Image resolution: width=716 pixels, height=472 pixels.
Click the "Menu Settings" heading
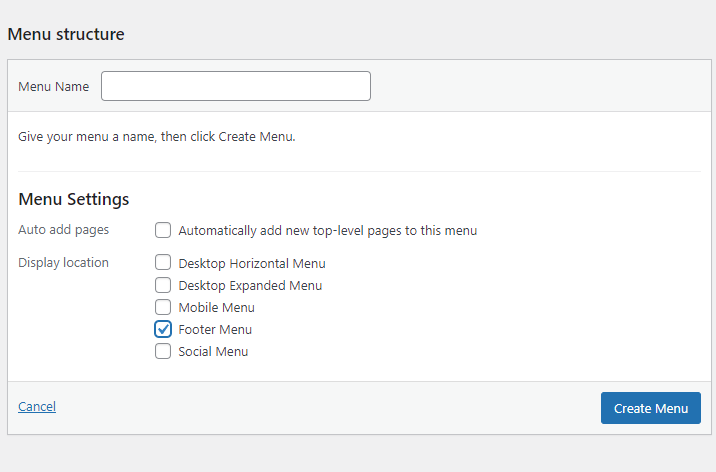coord(74,199)
